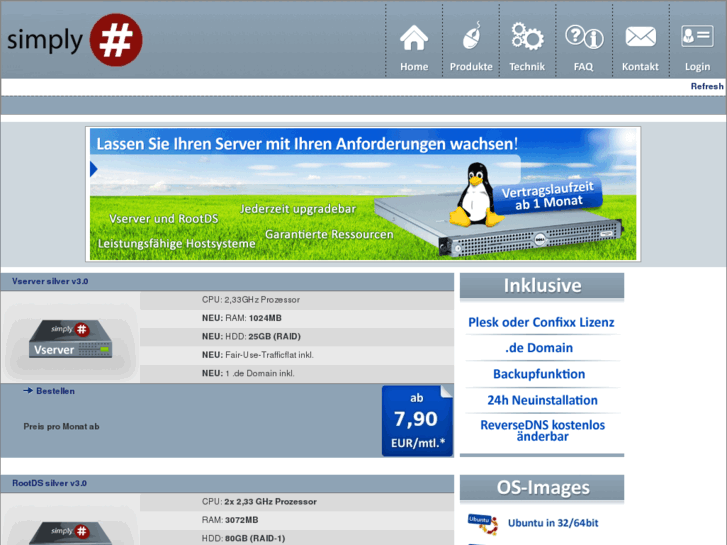Click Vserver und RootDS banner text

[x=164, y=218]
